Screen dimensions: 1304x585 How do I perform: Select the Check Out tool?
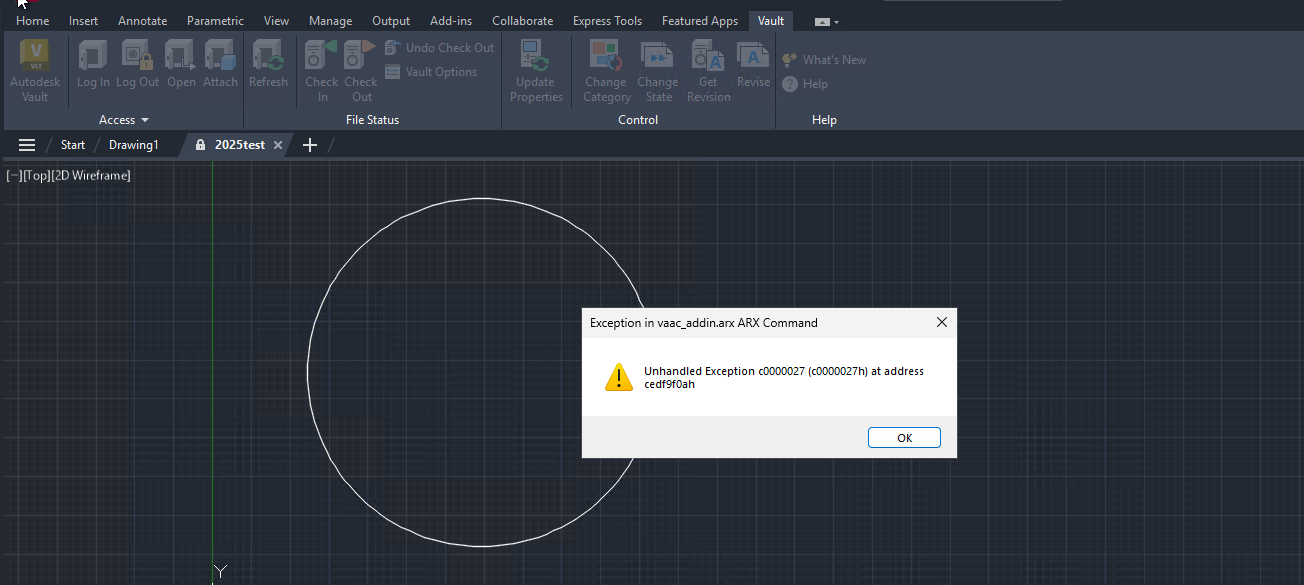[x=360, y=70]
